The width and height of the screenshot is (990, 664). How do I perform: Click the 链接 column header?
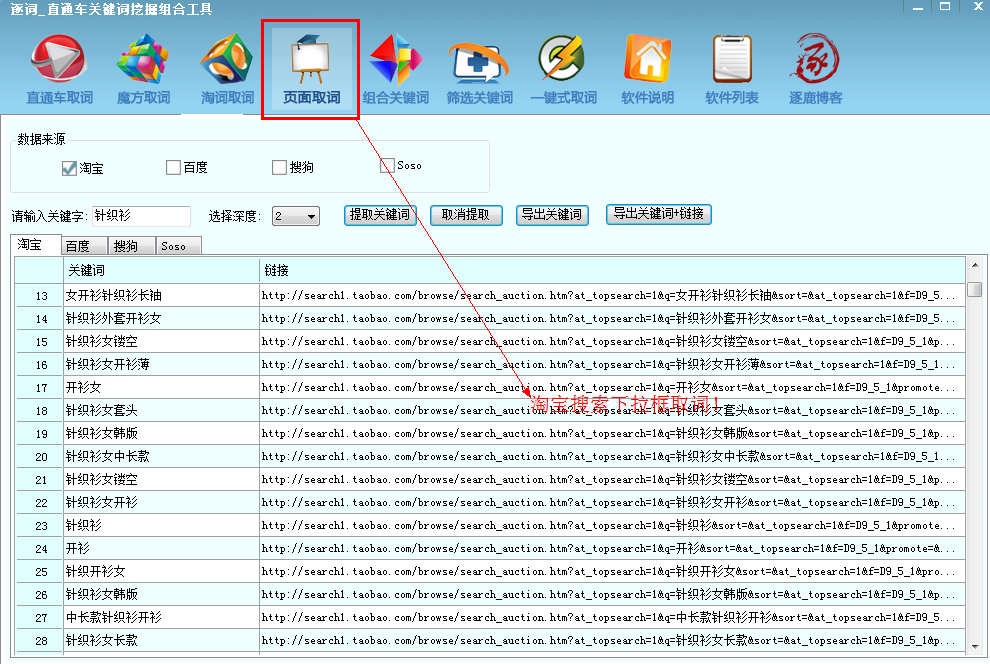point(612,270)
